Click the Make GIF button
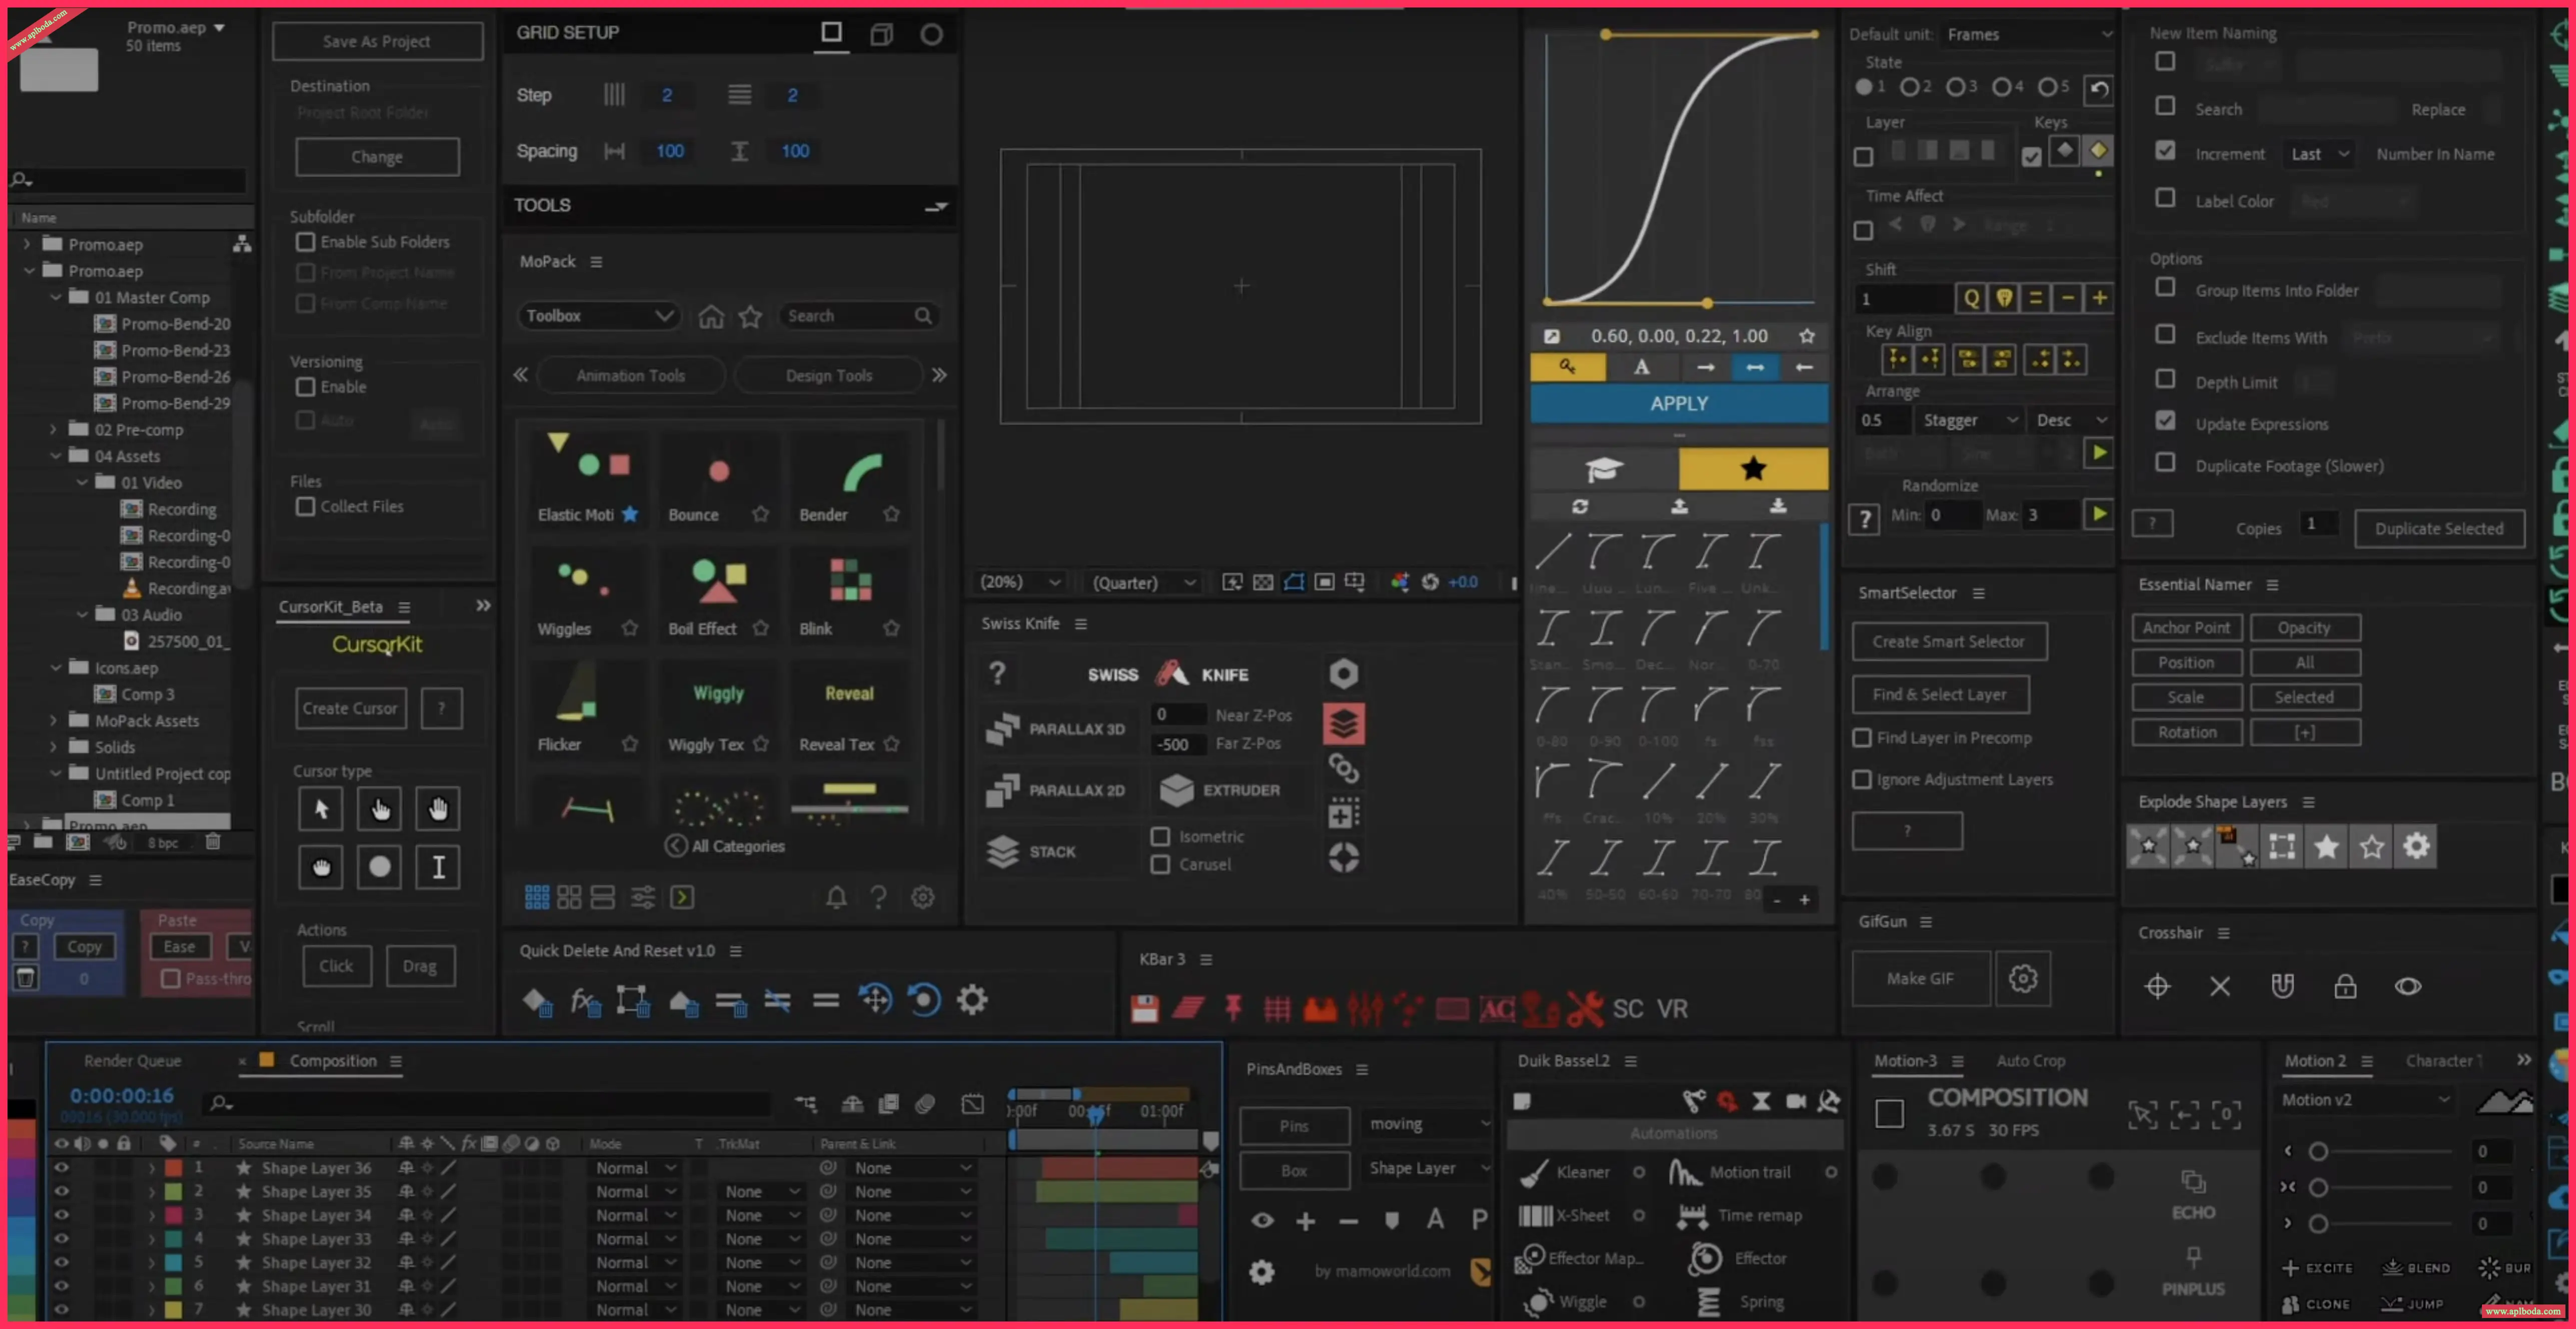The height and width of the screenshot is (1329, 2576). coord(1920,978)
